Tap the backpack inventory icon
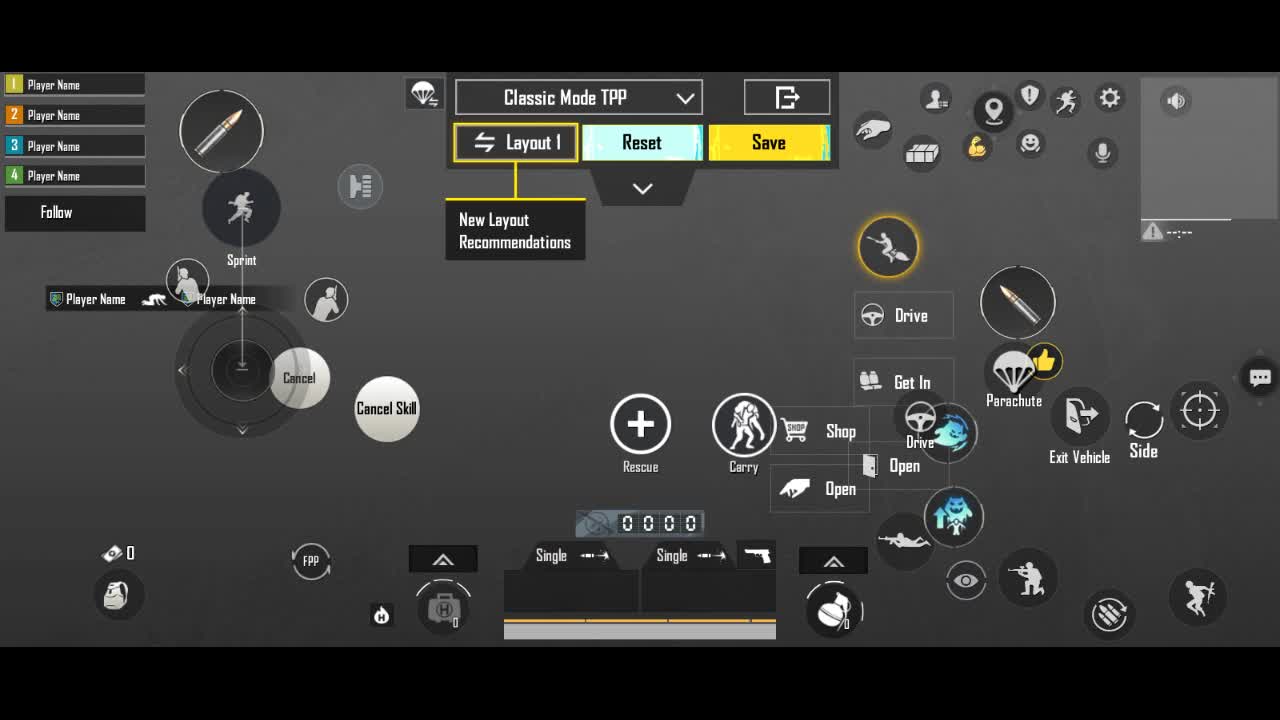 coord(116,594)
